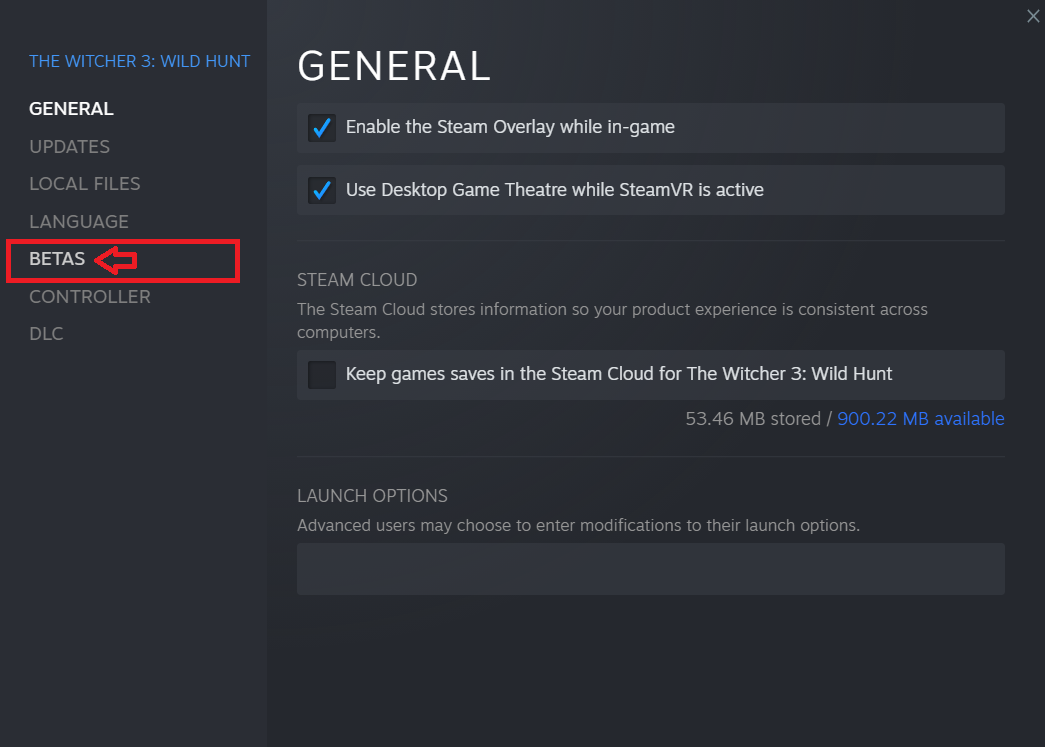
Task: Select the GENERAL item in the sidebar
Action: (x=71, y=109)
